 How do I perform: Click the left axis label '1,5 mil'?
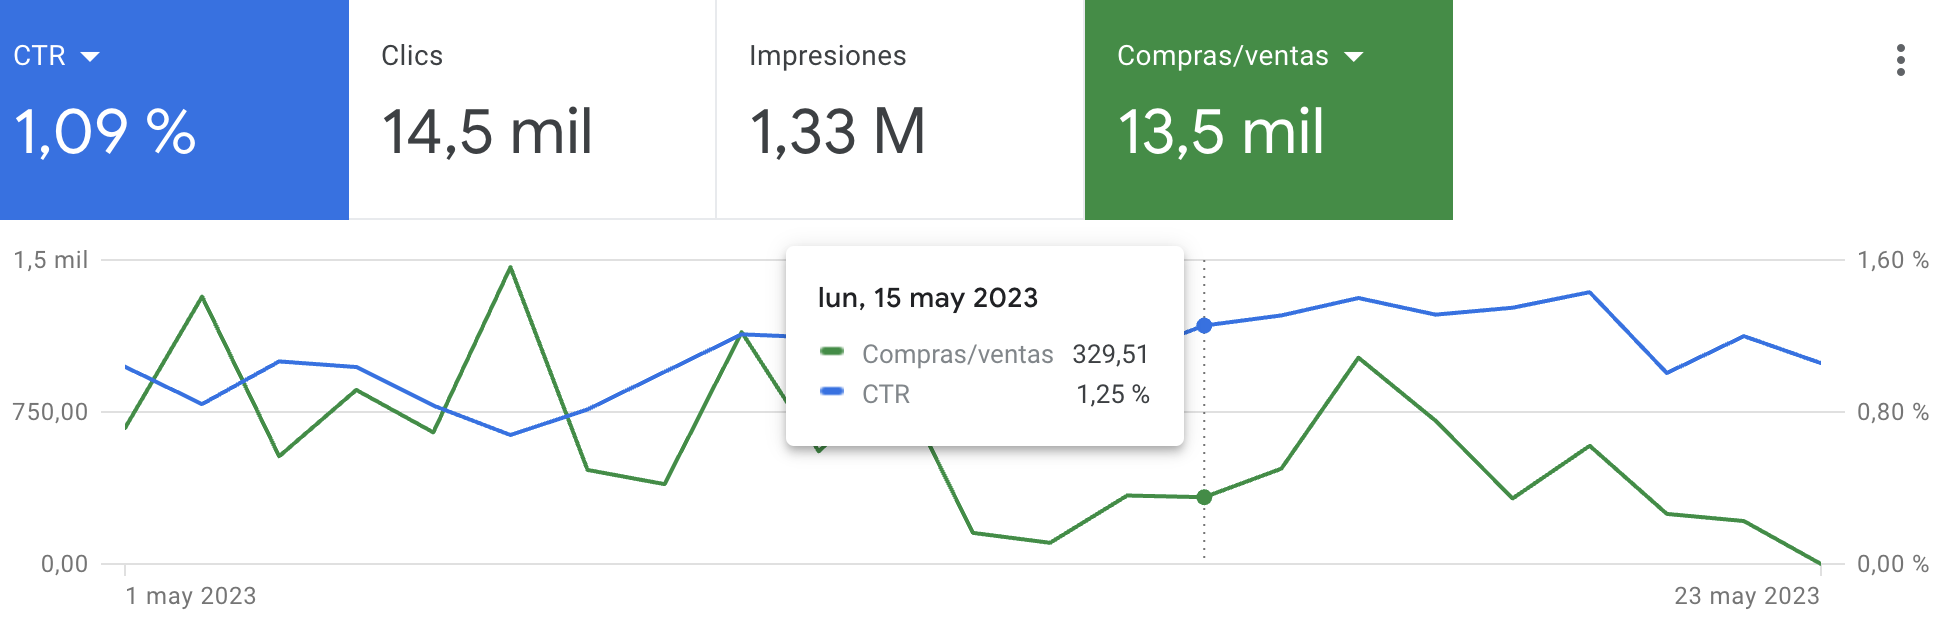(x=51, y=260)
